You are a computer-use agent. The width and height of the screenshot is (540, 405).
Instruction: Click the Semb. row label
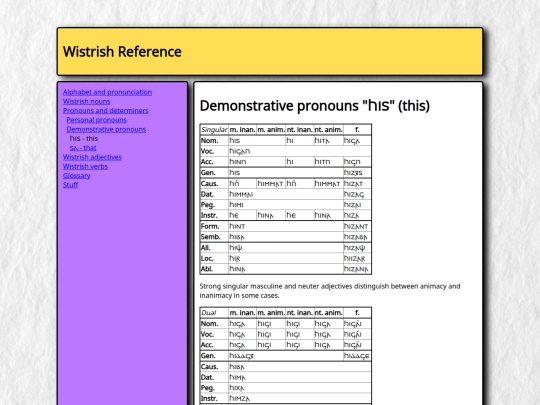point(214,237)
